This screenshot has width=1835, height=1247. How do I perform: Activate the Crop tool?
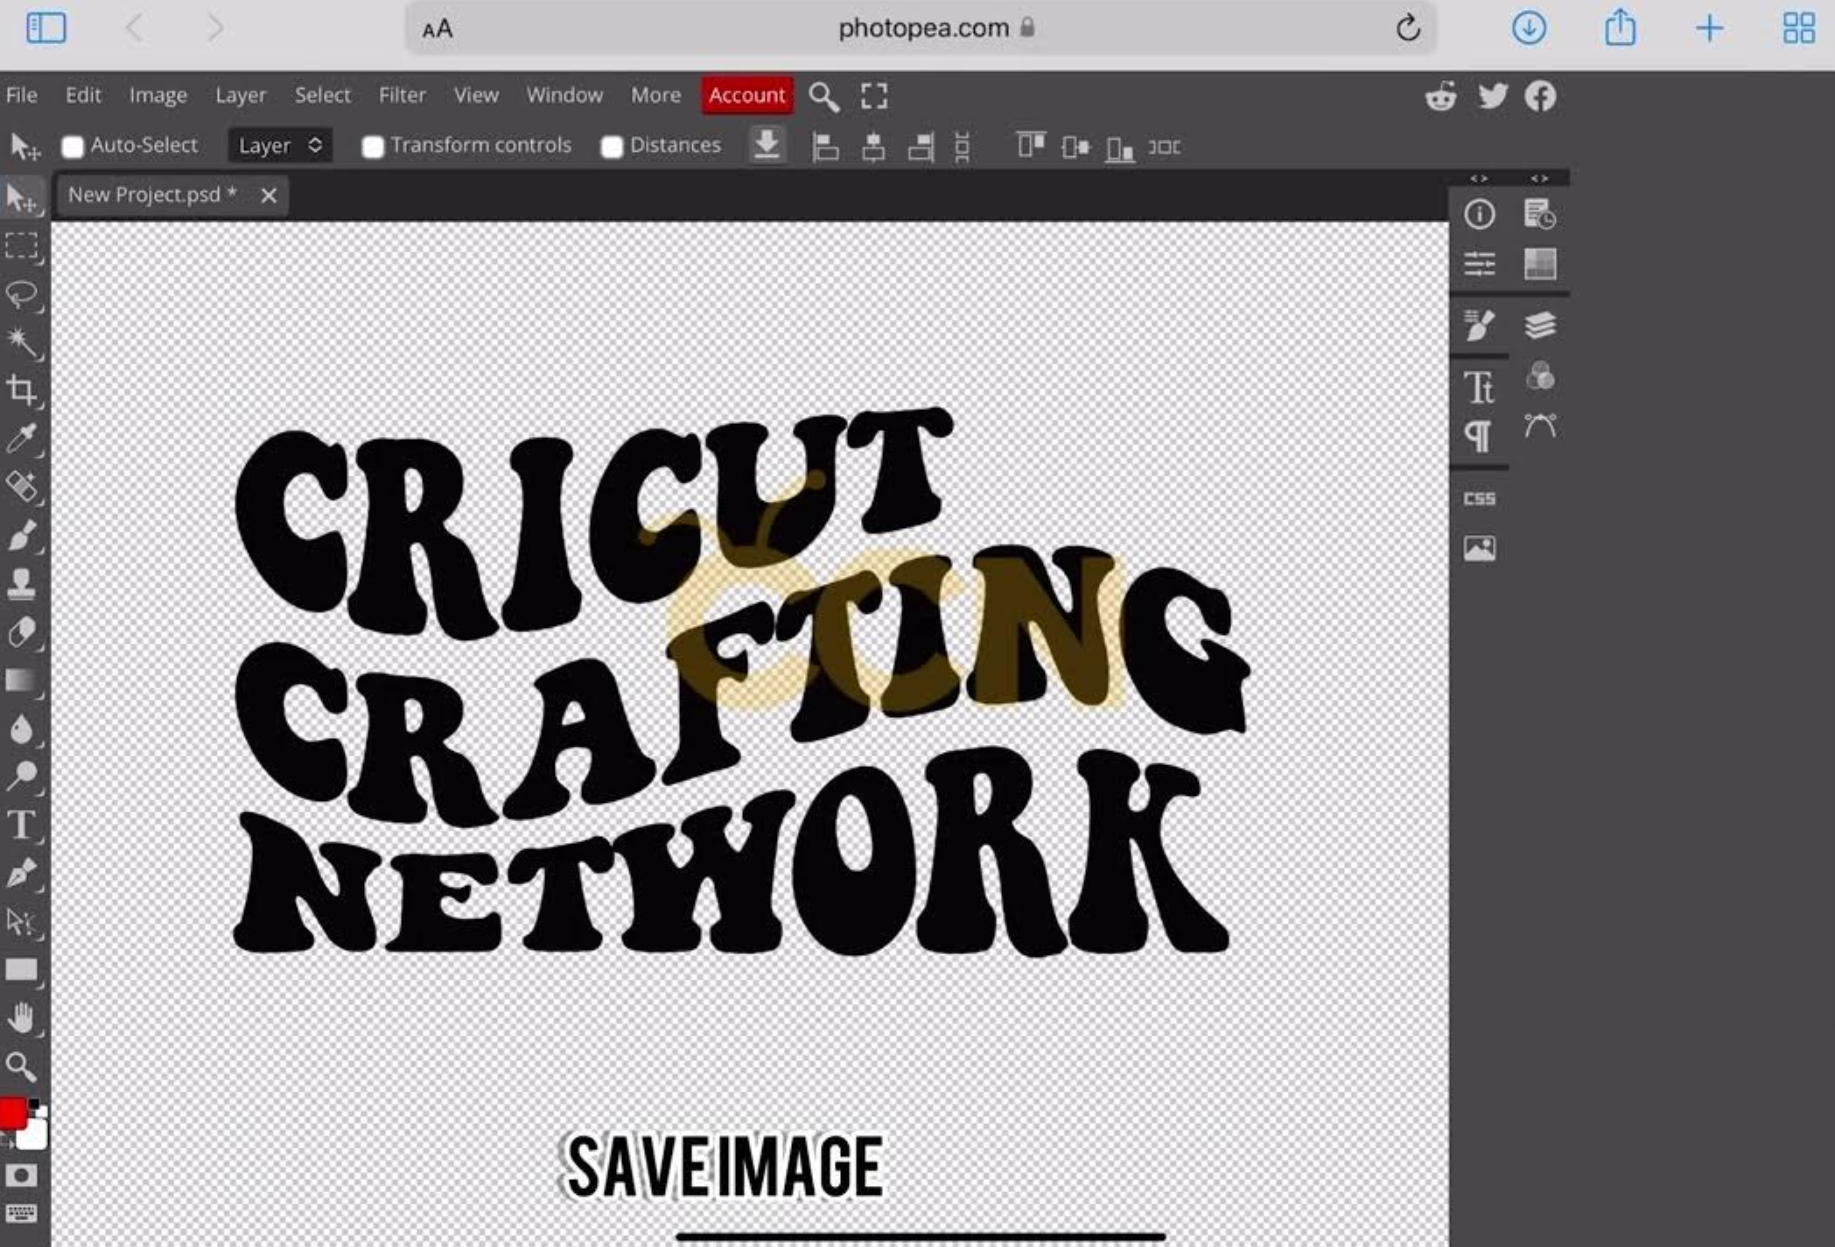point(22,390)
